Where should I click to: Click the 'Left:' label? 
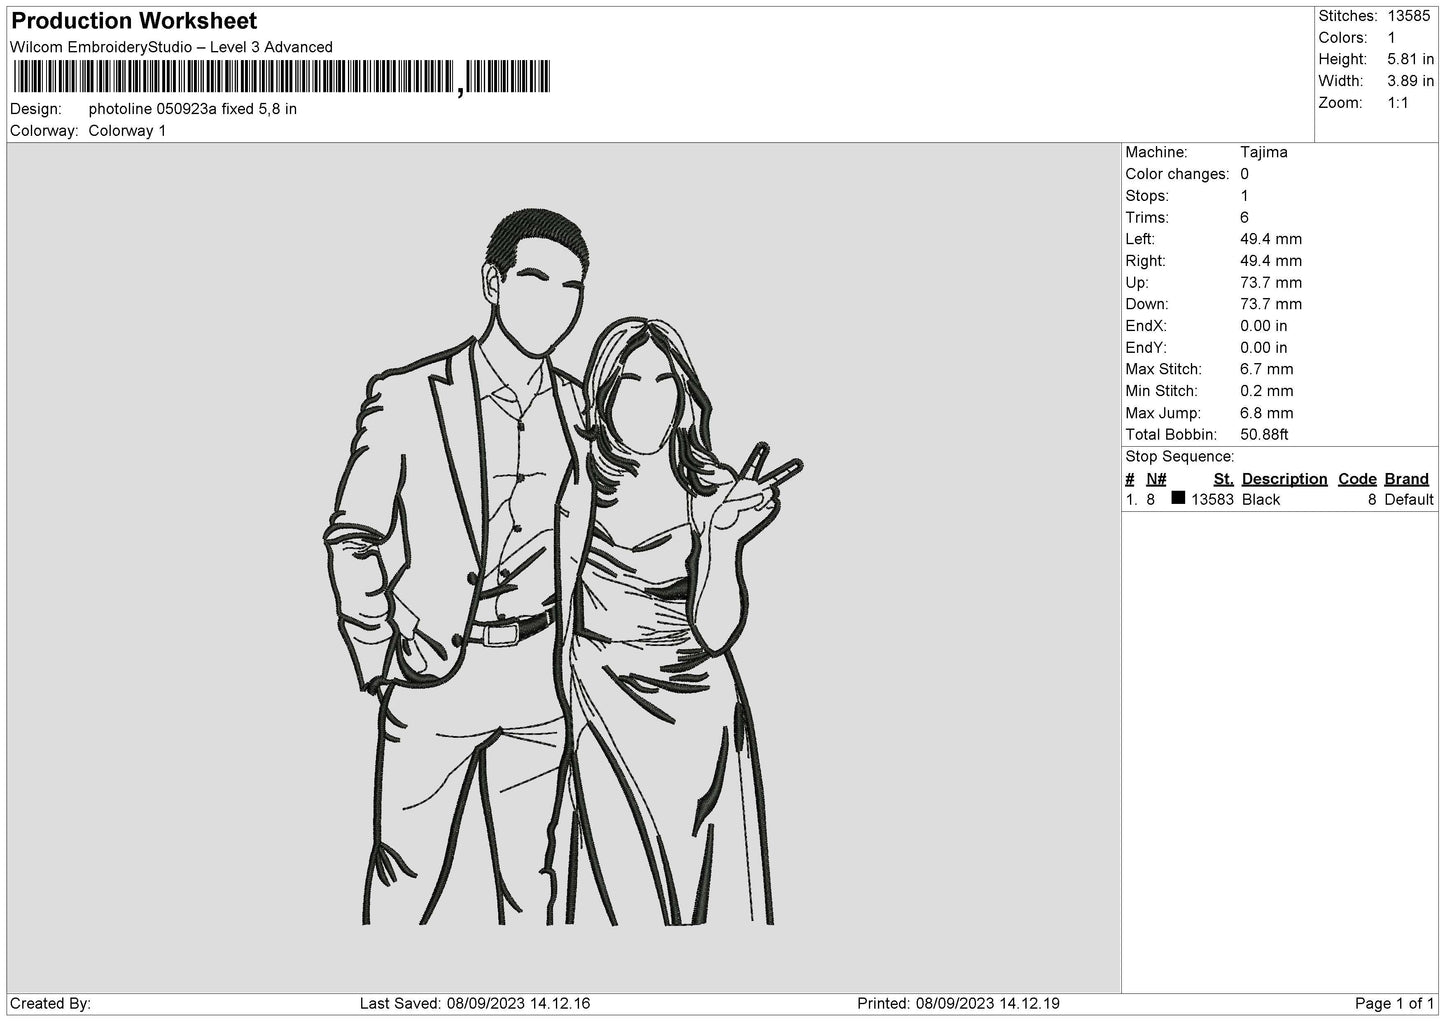[x=1140, y=239]
